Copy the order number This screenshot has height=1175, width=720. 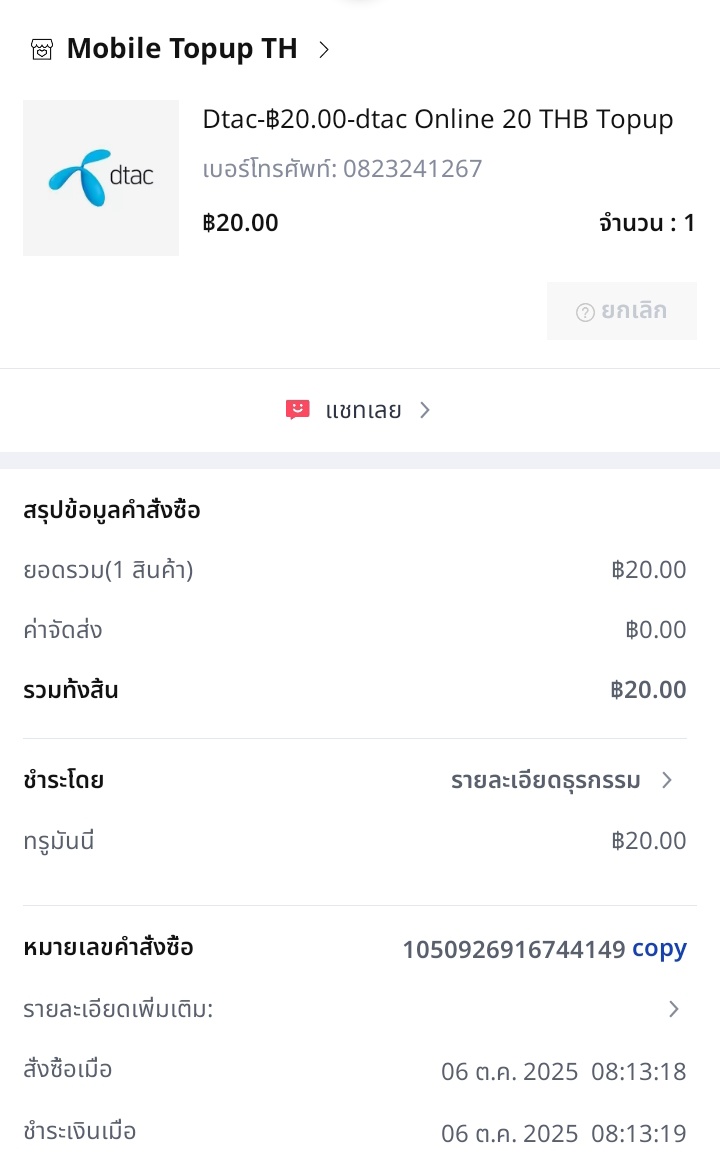coord(659,949)
